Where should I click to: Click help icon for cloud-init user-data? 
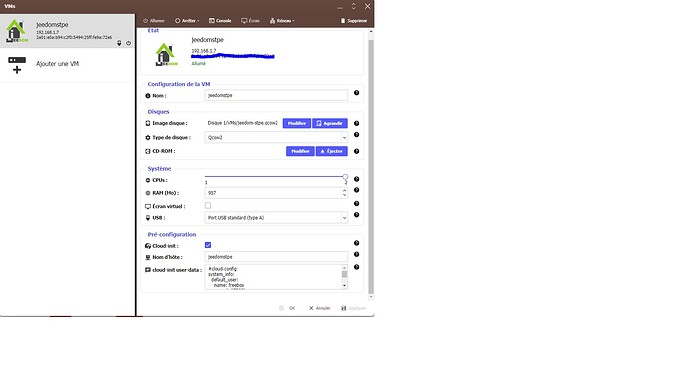coord(356,267)
